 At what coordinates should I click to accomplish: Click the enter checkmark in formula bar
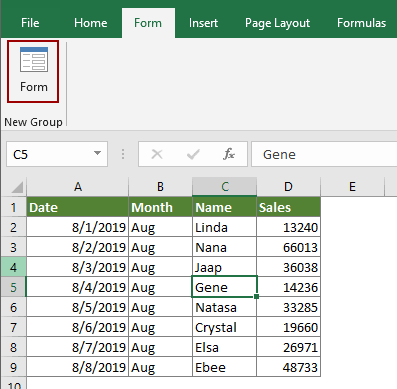193,154
